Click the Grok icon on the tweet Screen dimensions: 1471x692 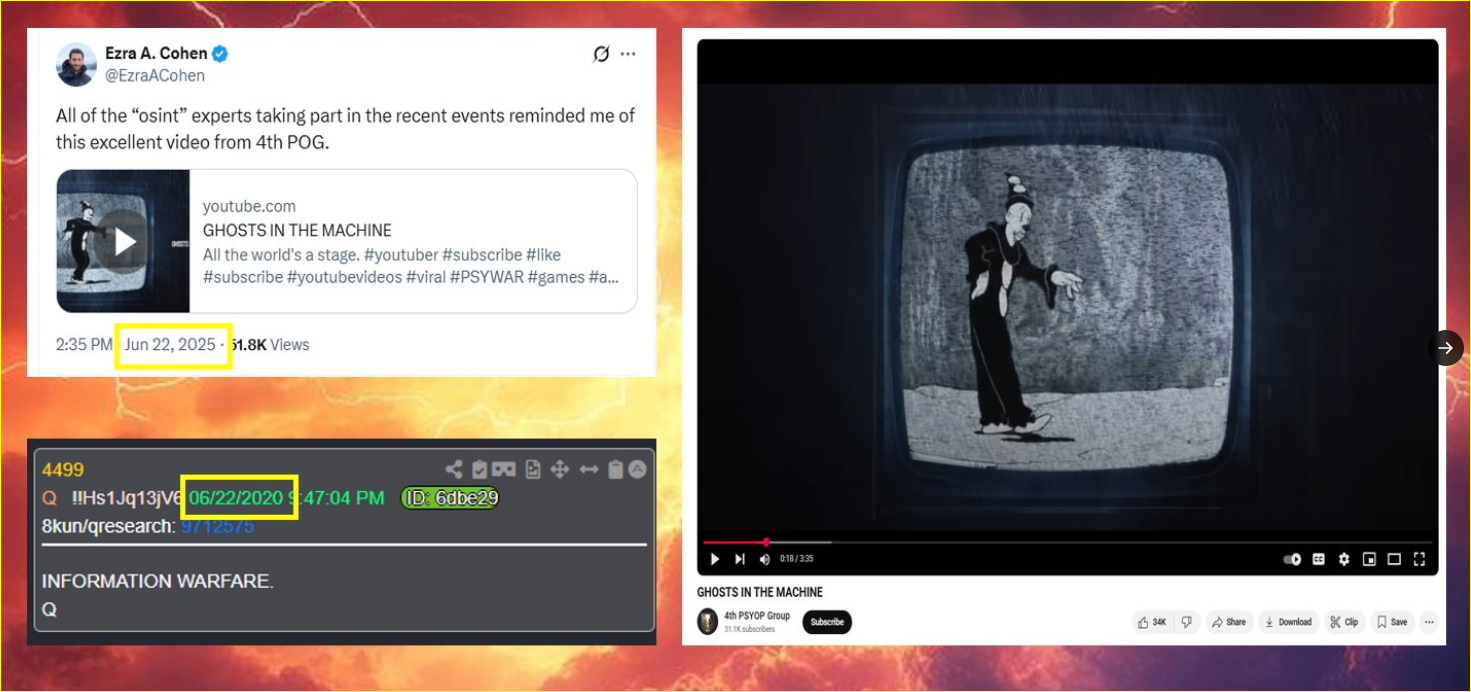[601, 54]
